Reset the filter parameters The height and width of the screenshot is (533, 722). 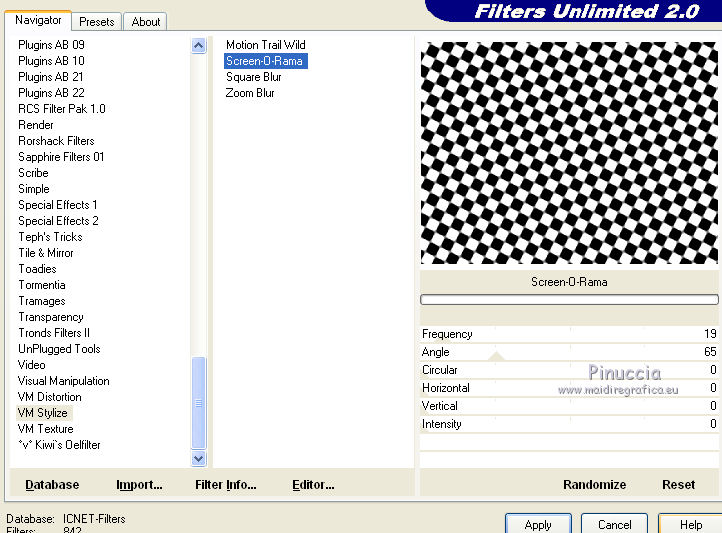point(678,485)
